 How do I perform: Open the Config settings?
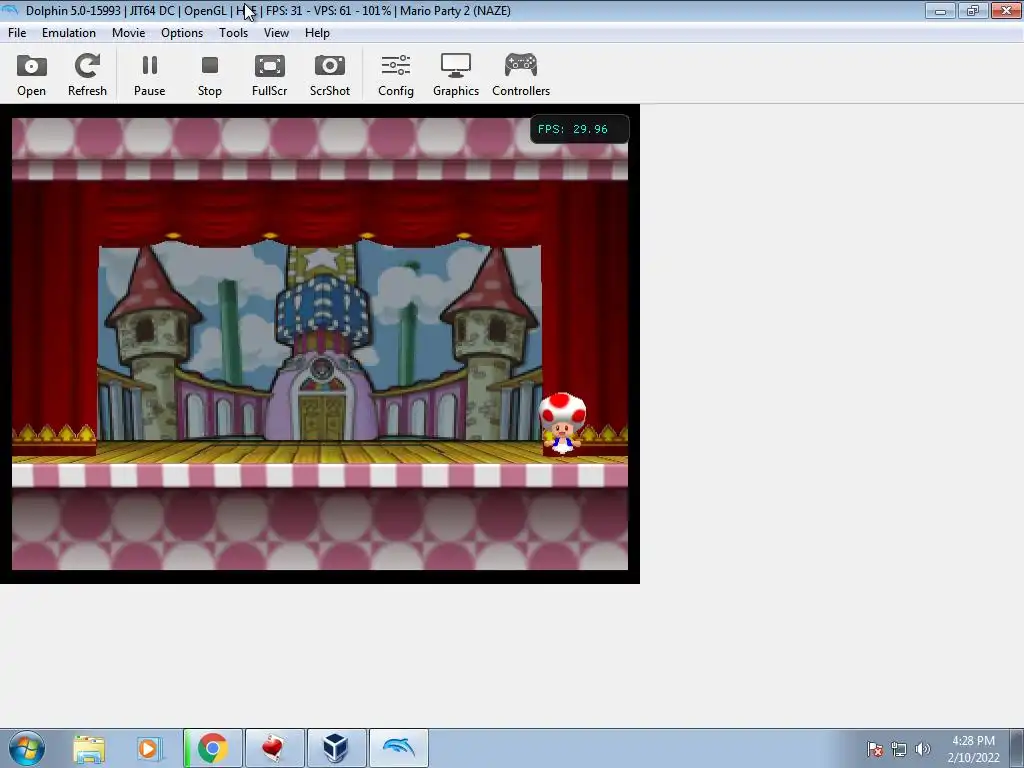click(x=396, y=74)
